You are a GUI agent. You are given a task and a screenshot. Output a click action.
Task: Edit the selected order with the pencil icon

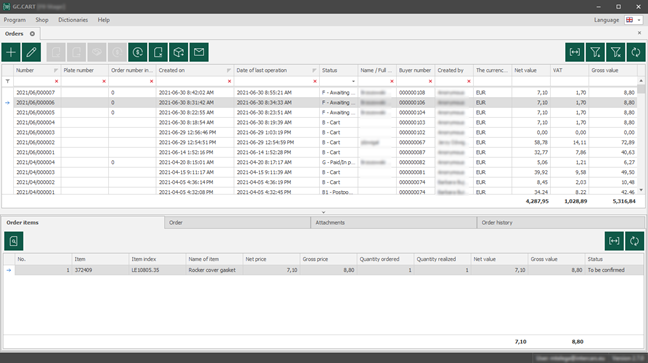[31, 52]
